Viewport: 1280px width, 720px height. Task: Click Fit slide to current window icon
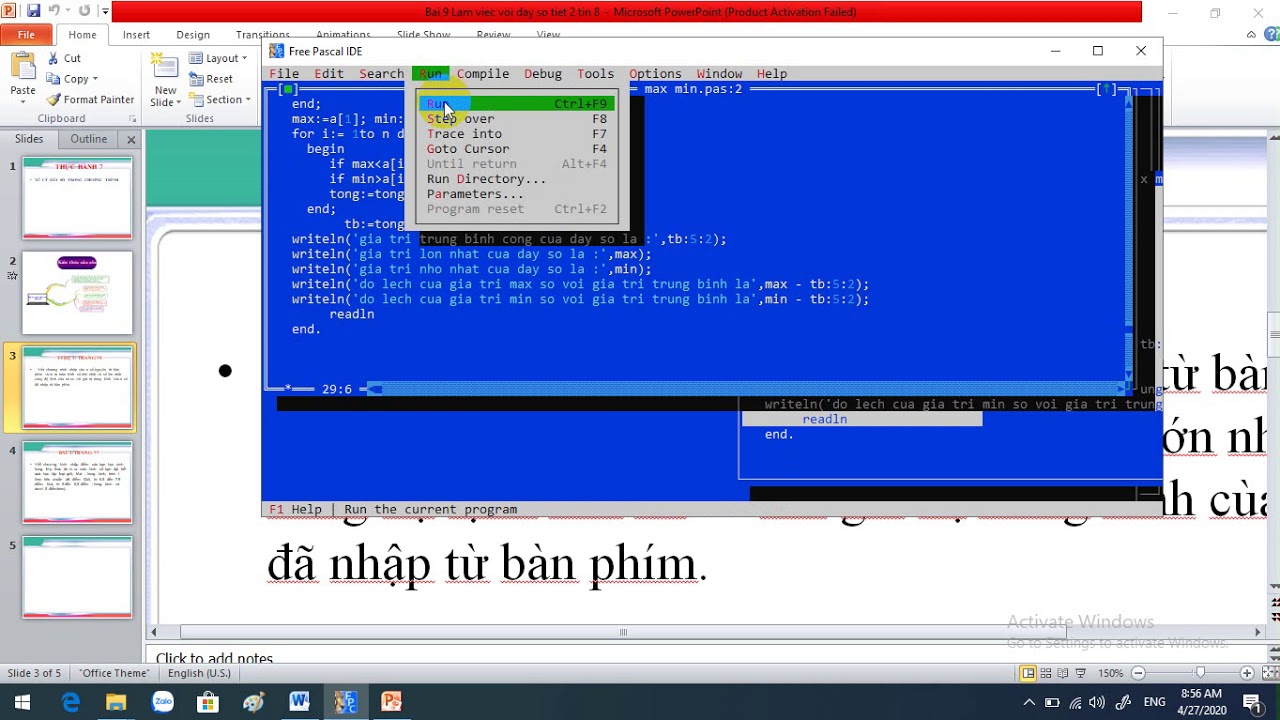1267,673
